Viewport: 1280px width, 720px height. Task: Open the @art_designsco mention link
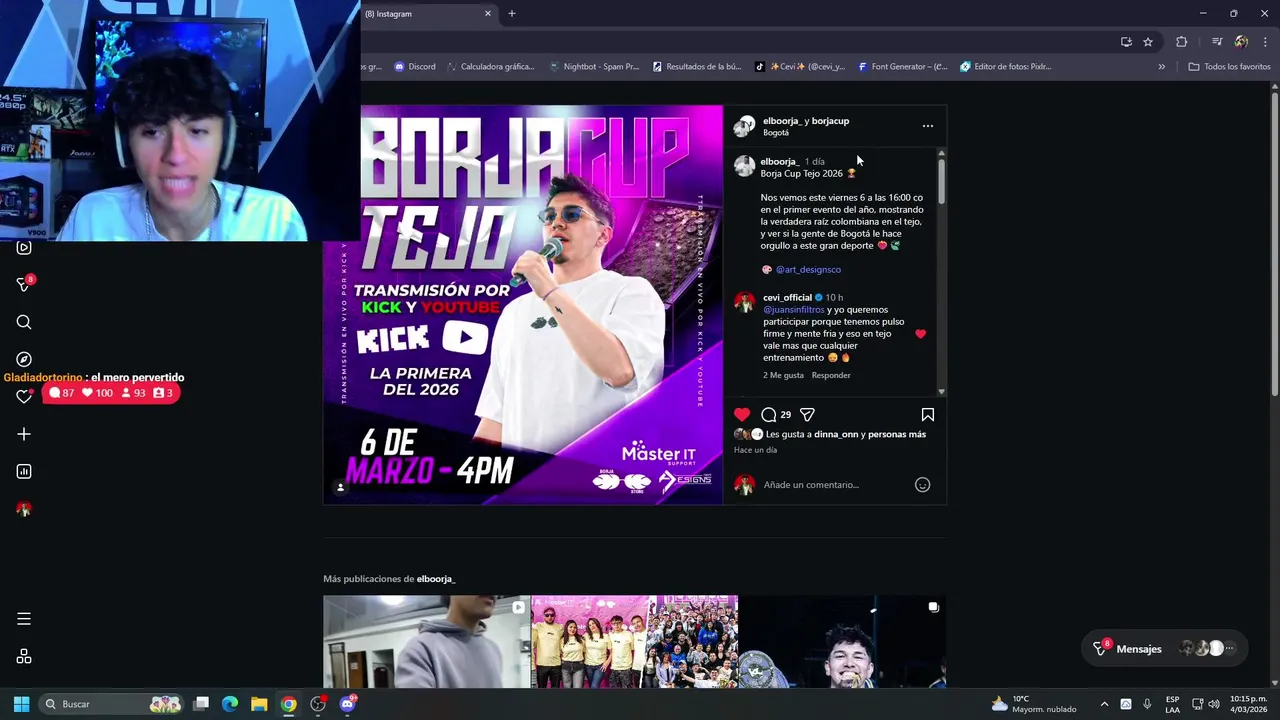(808, 269)
